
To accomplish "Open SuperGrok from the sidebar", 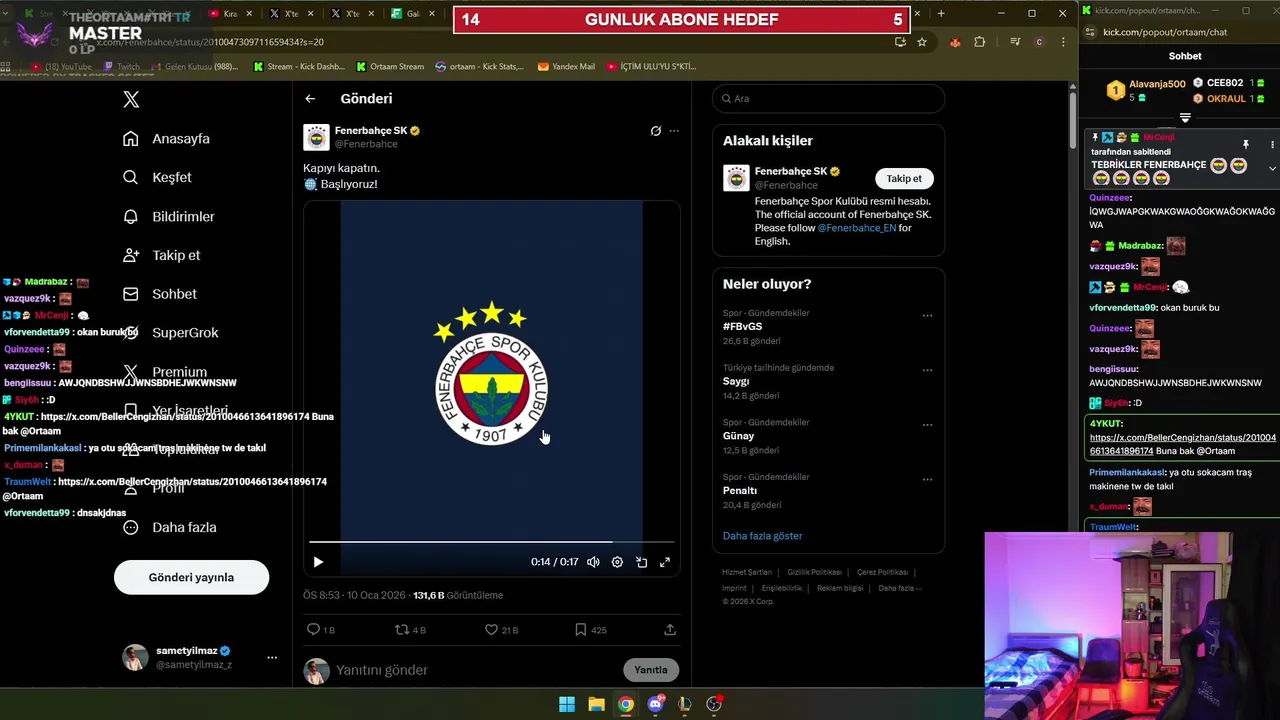I will [x=171, y=333].
